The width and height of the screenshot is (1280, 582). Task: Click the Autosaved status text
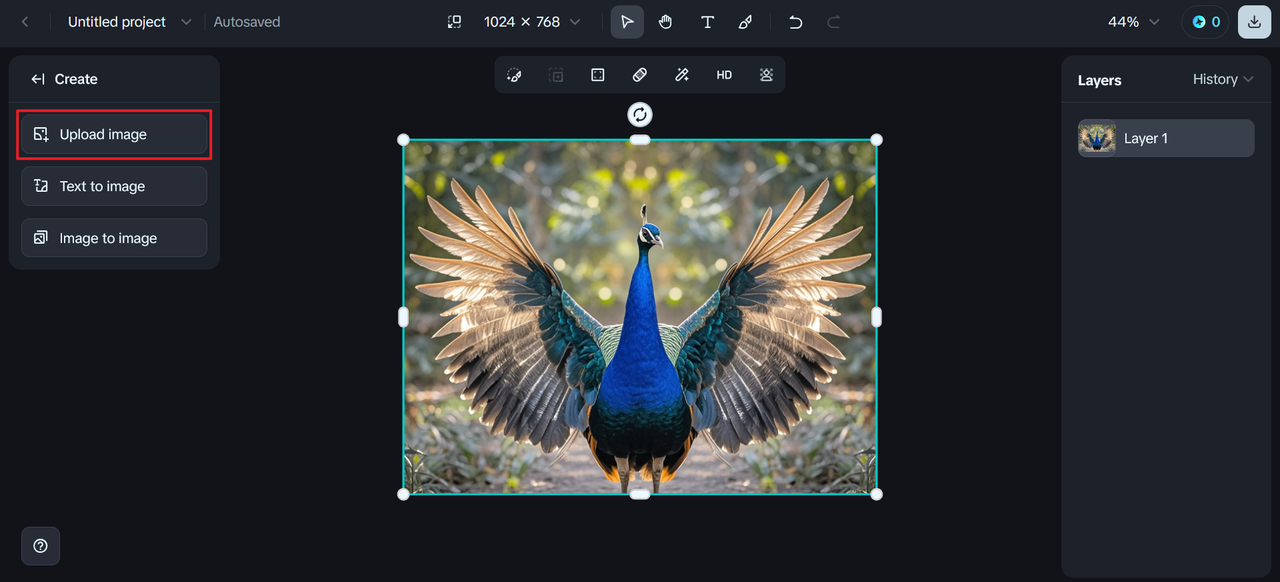[x=247, y=22]
